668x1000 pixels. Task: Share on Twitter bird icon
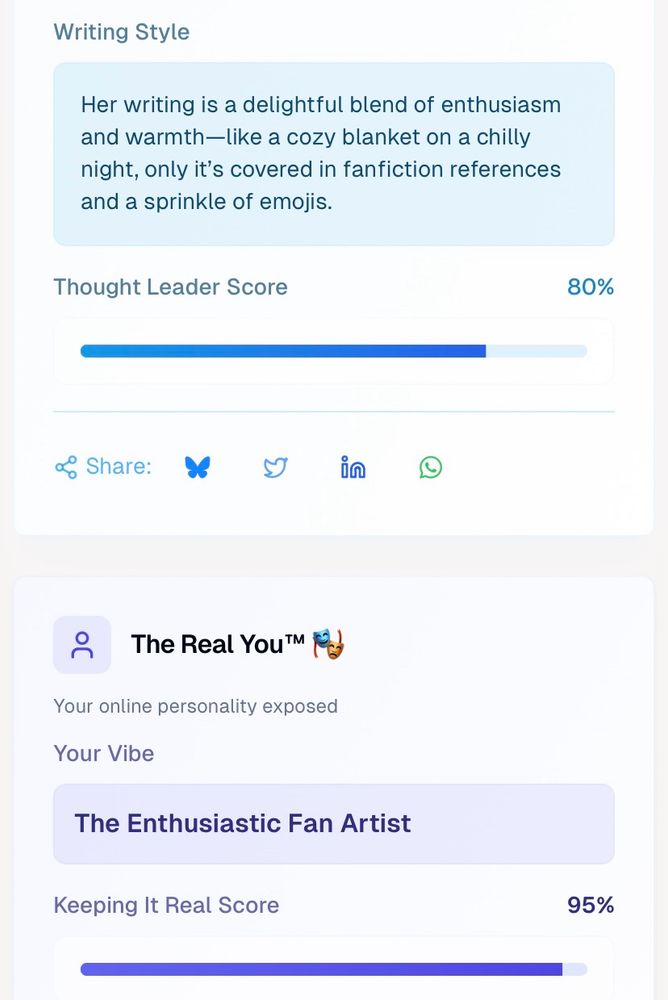pyautogui.click(x=275, y=467)
